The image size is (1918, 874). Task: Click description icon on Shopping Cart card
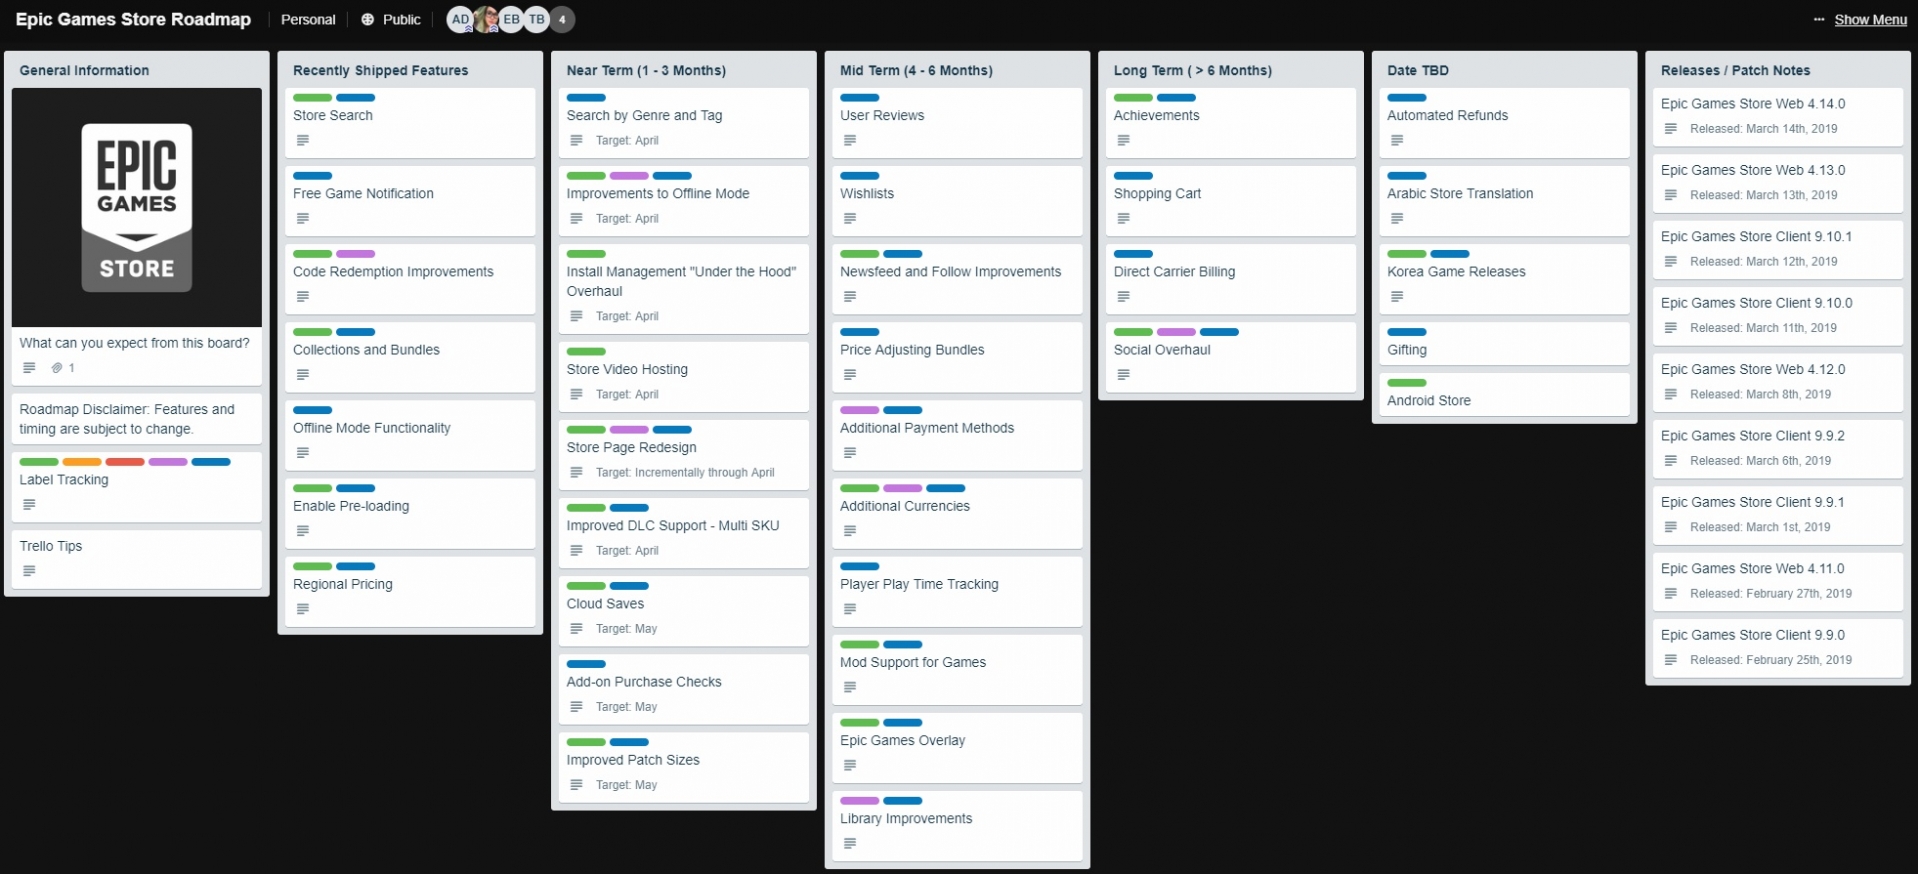coord(1124,218)
